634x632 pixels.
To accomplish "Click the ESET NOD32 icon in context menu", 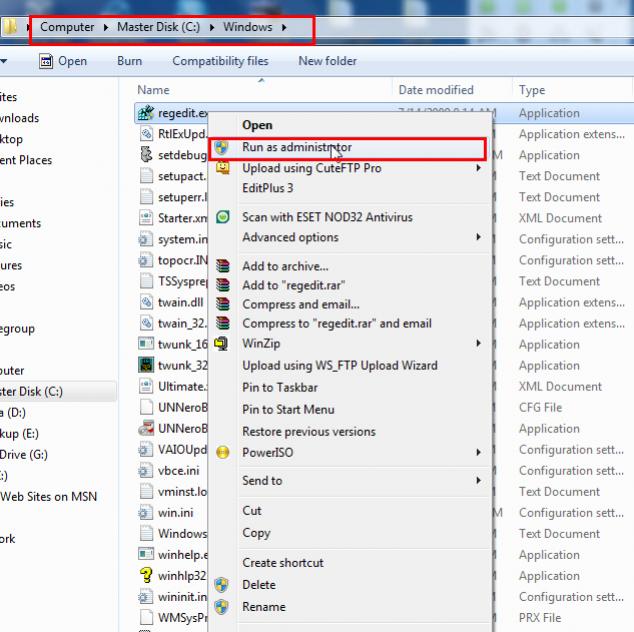I will pos(223,217).
